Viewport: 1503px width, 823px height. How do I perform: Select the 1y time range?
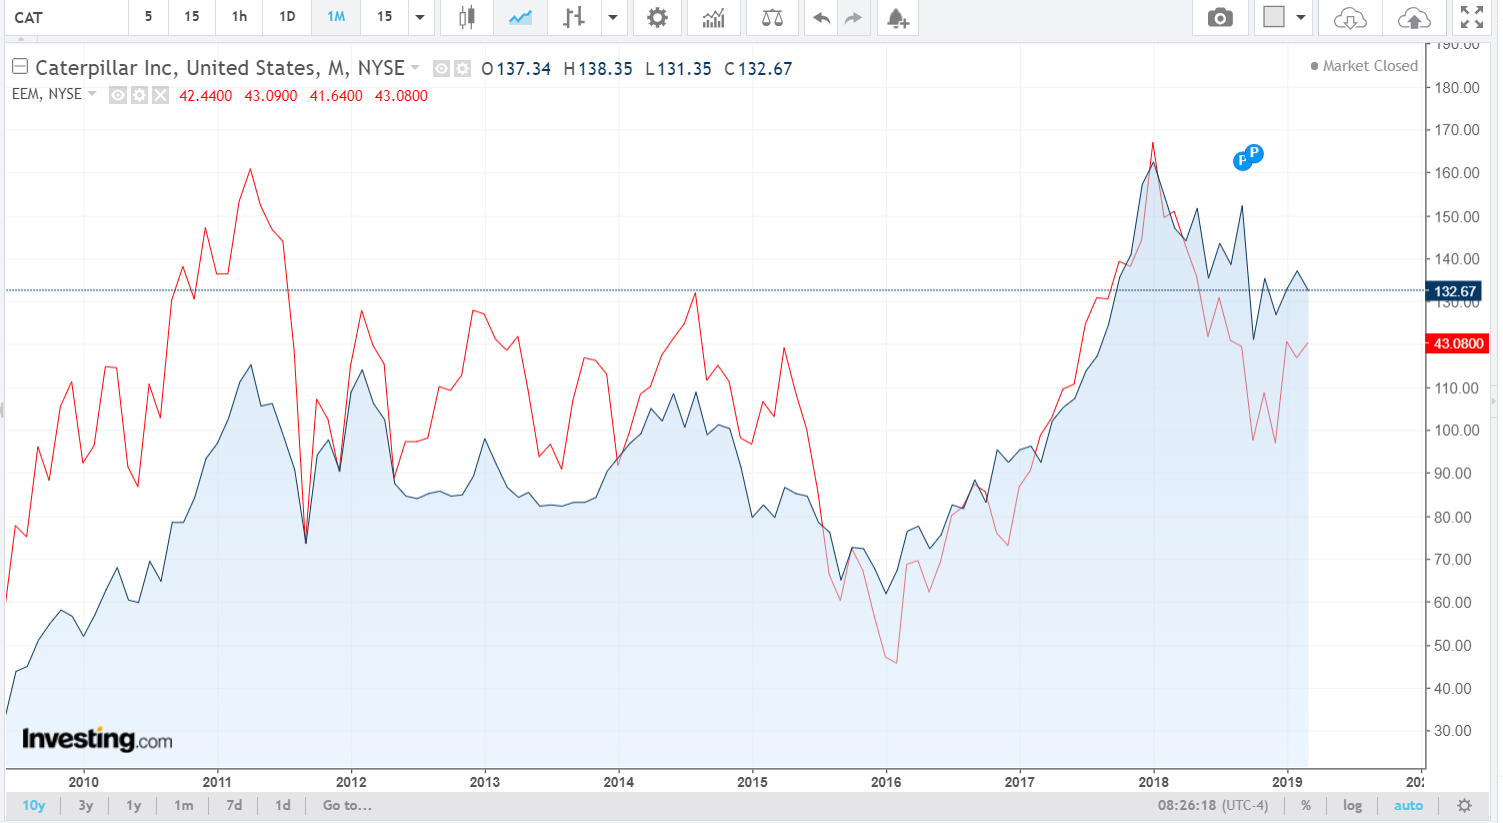[134, 805]
